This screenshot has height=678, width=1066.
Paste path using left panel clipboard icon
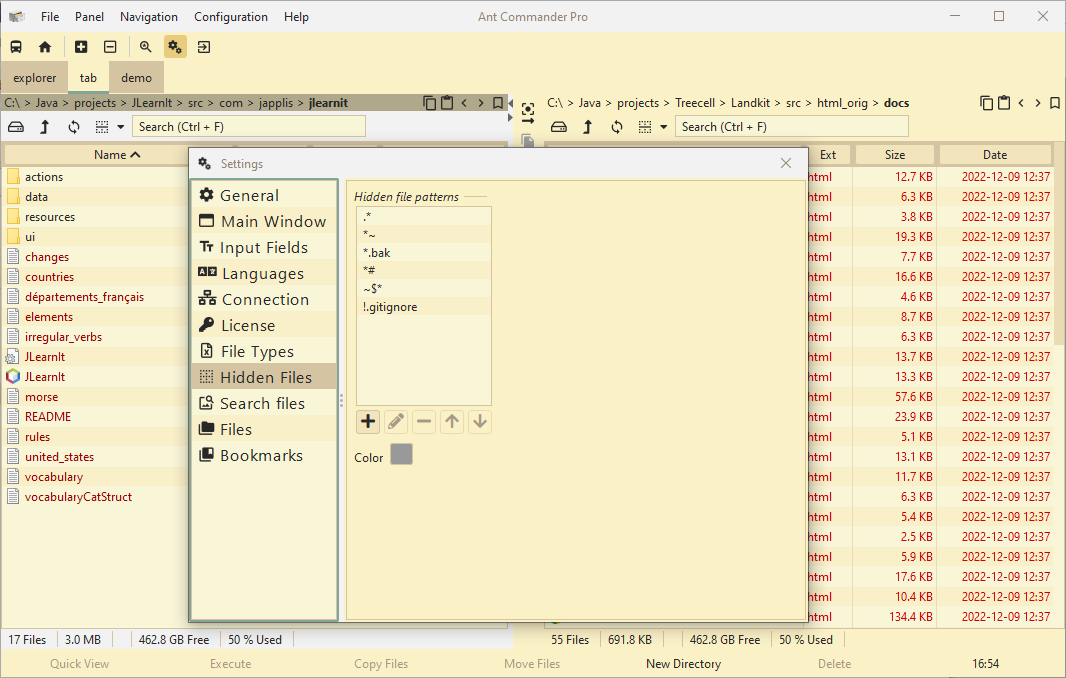447,103
